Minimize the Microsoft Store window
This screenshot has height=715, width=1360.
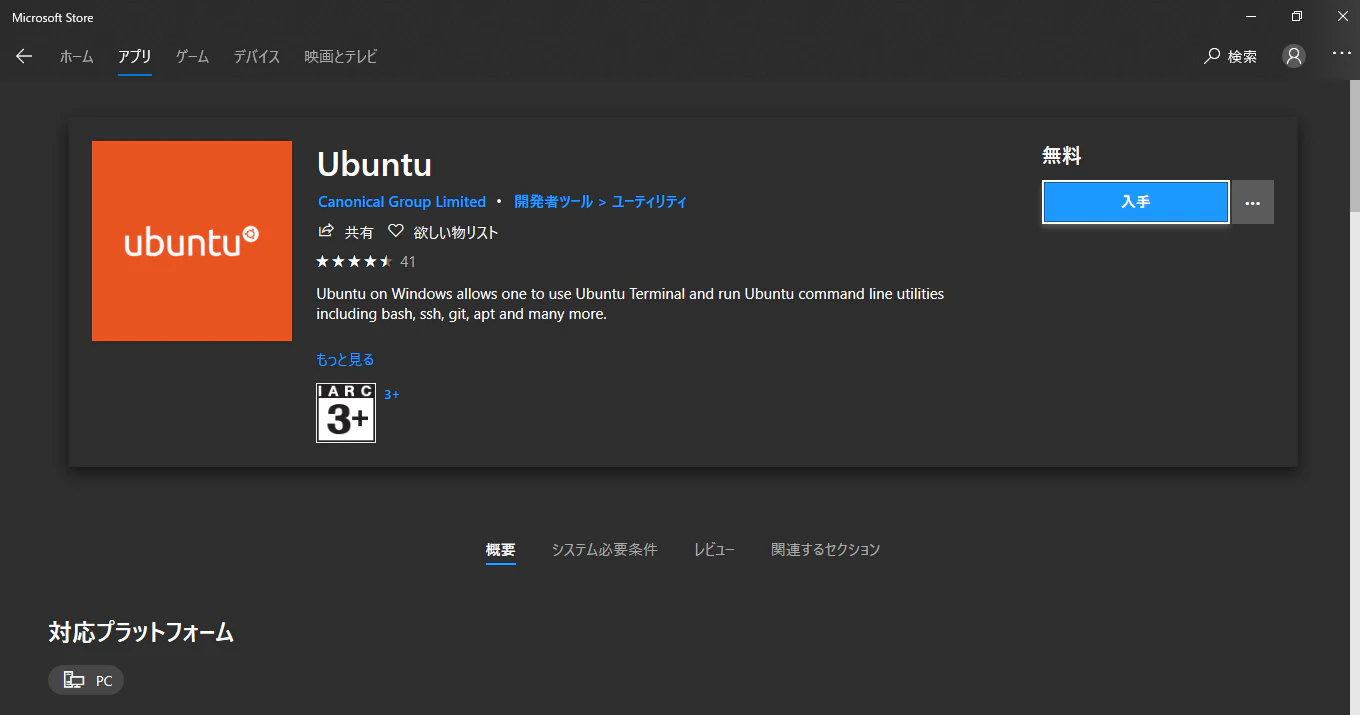point(1251,16)
